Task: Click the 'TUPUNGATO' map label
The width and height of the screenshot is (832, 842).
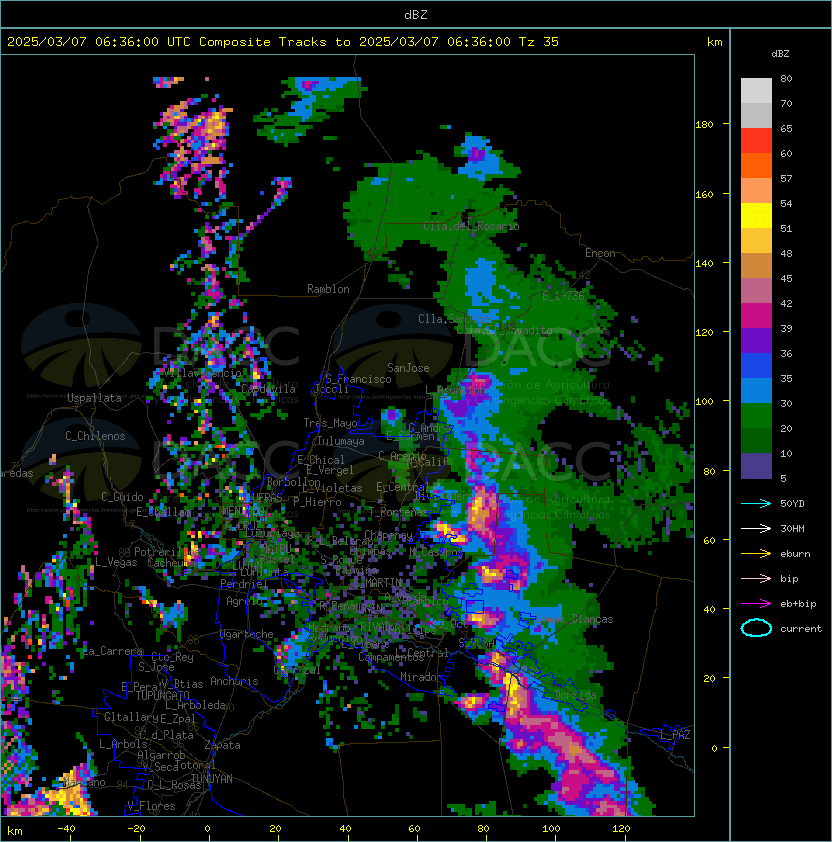Action: 162,695
